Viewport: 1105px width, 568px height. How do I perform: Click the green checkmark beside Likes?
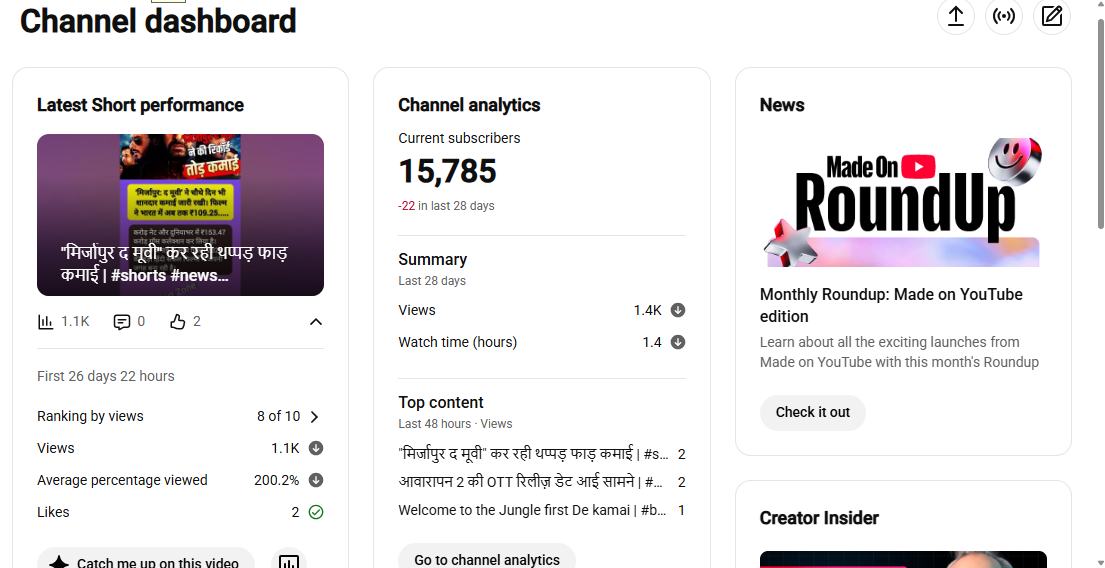[316, 512]
